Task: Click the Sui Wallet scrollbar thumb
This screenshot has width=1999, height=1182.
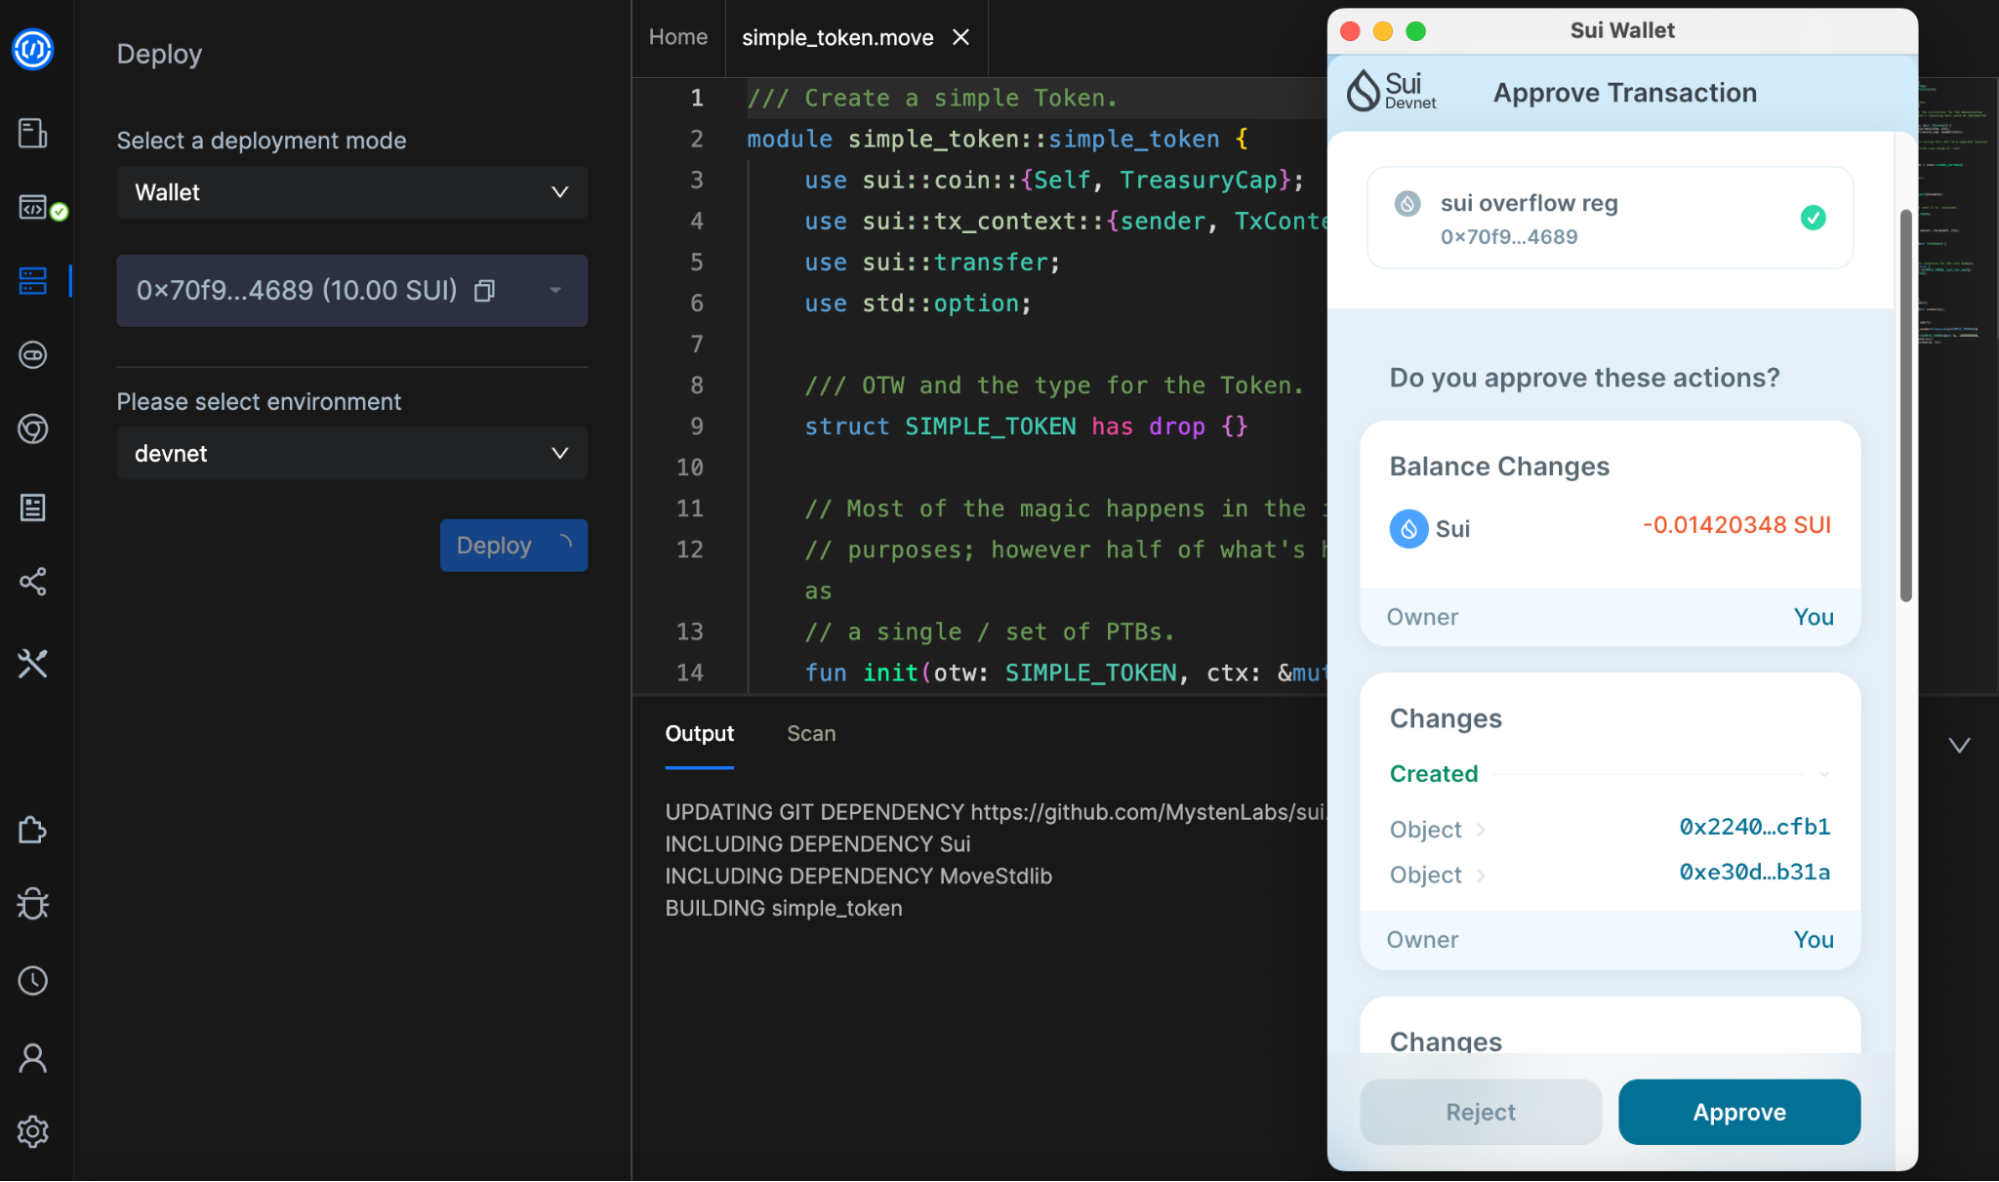Action: [1906, 405]
